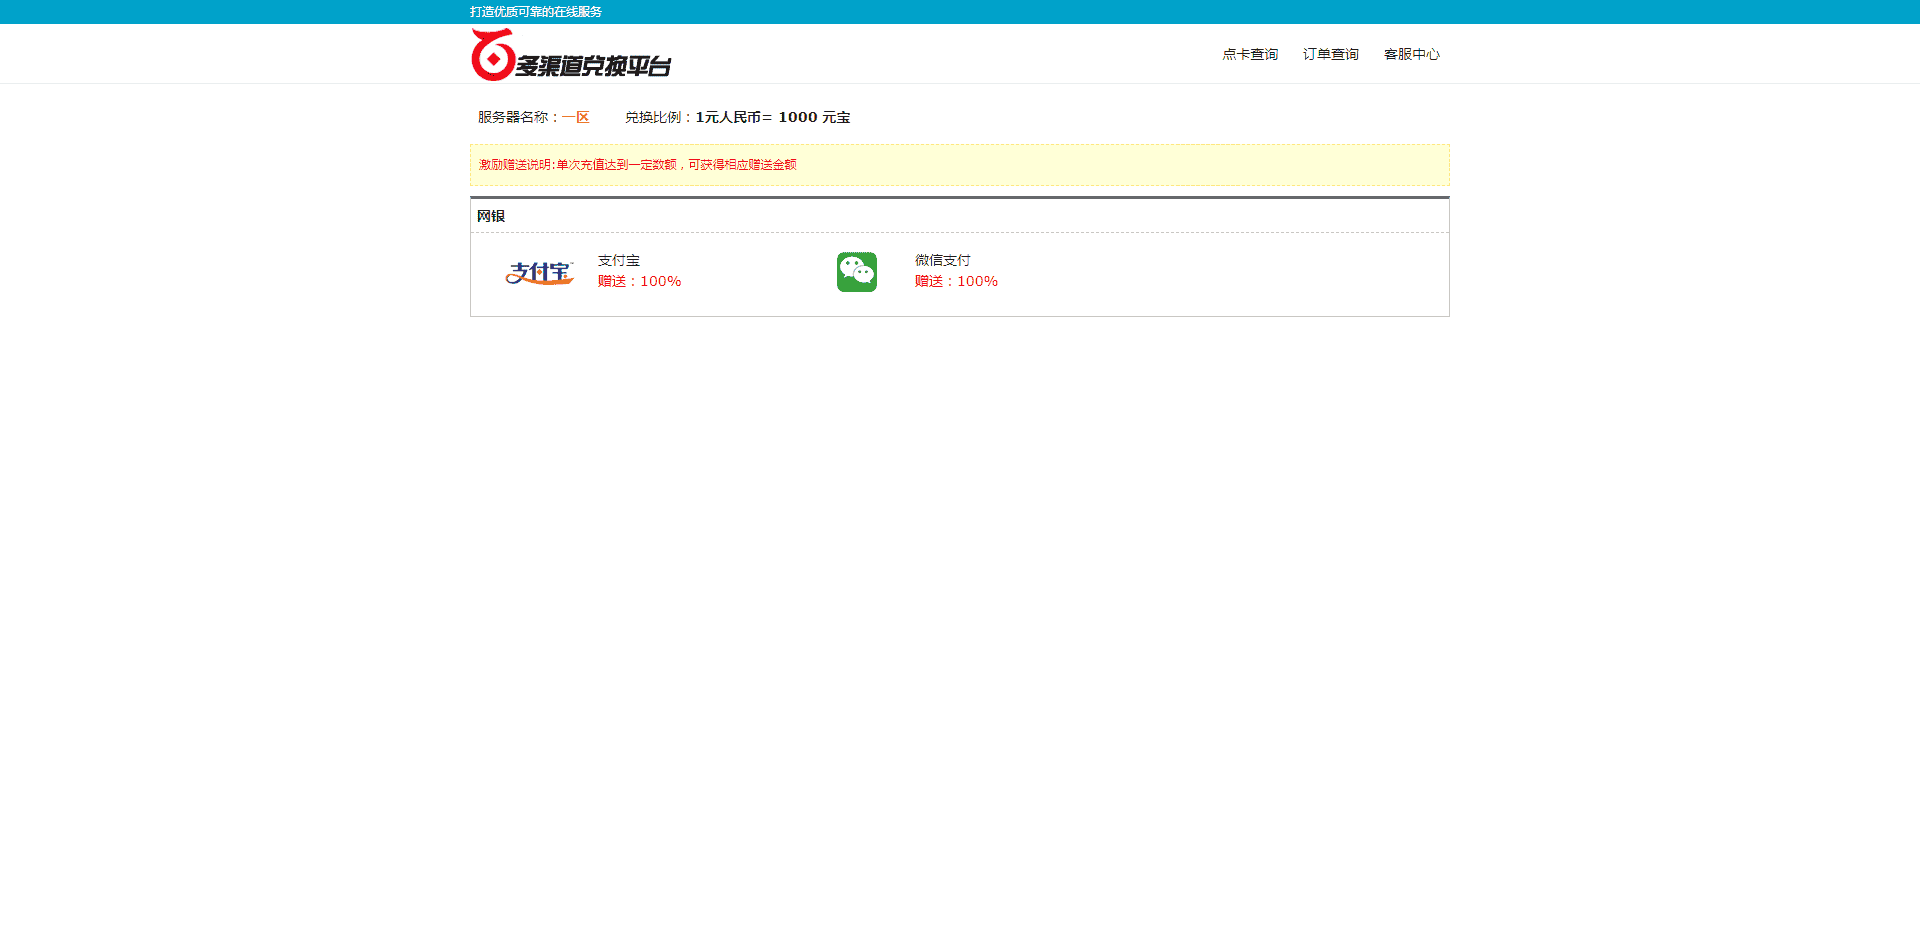
Task: Select the Alipay 支付宝 logo
Action: [540, 272]
